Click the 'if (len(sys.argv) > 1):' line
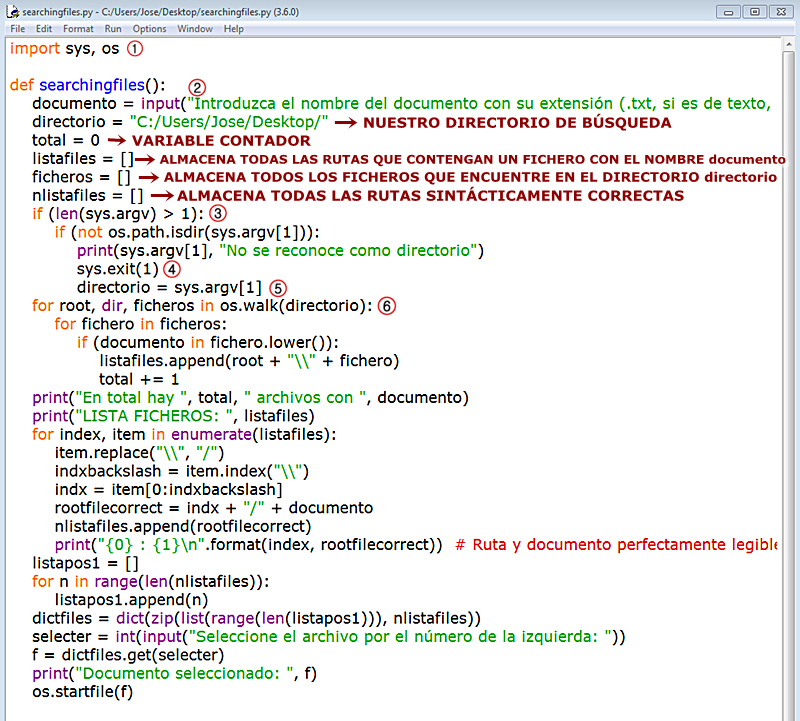The height and width of the screenshot is (721, 800). click(x=117, y=214)
